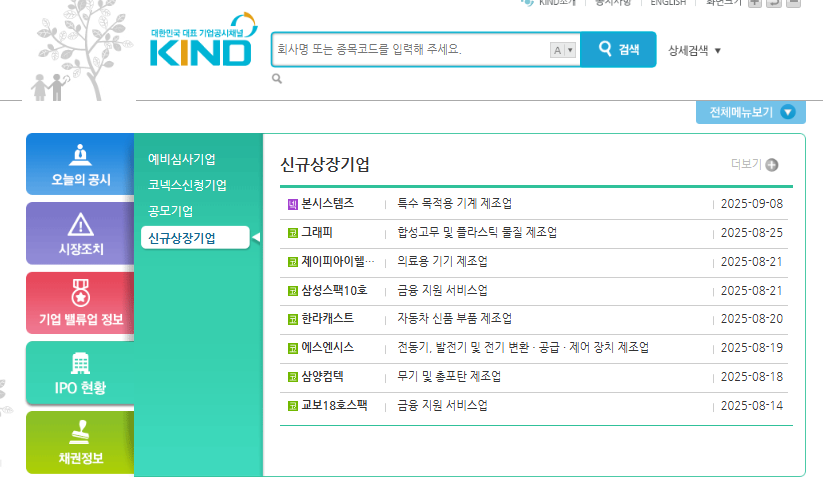This screenshot has height=486, width=823.
Task: Click industry text 자동차 신품 부품 제조업
Action: pyautogui.click(x=455, y=318)
